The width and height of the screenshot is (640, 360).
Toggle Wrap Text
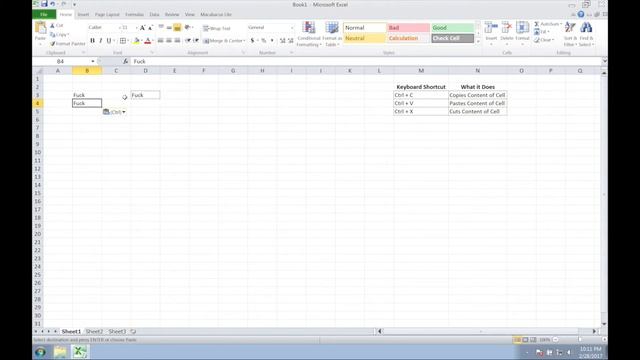(x=217, y=28)
